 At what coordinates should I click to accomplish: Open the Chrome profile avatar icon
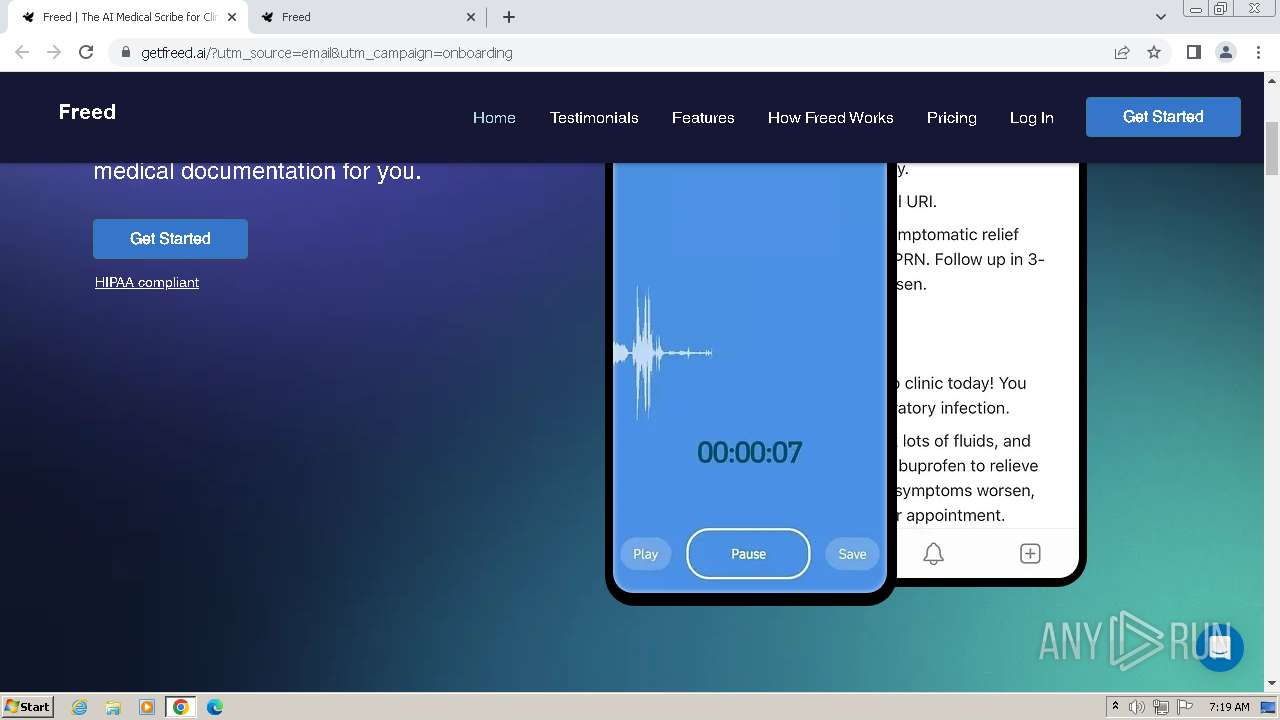[x=1225, y=53]
